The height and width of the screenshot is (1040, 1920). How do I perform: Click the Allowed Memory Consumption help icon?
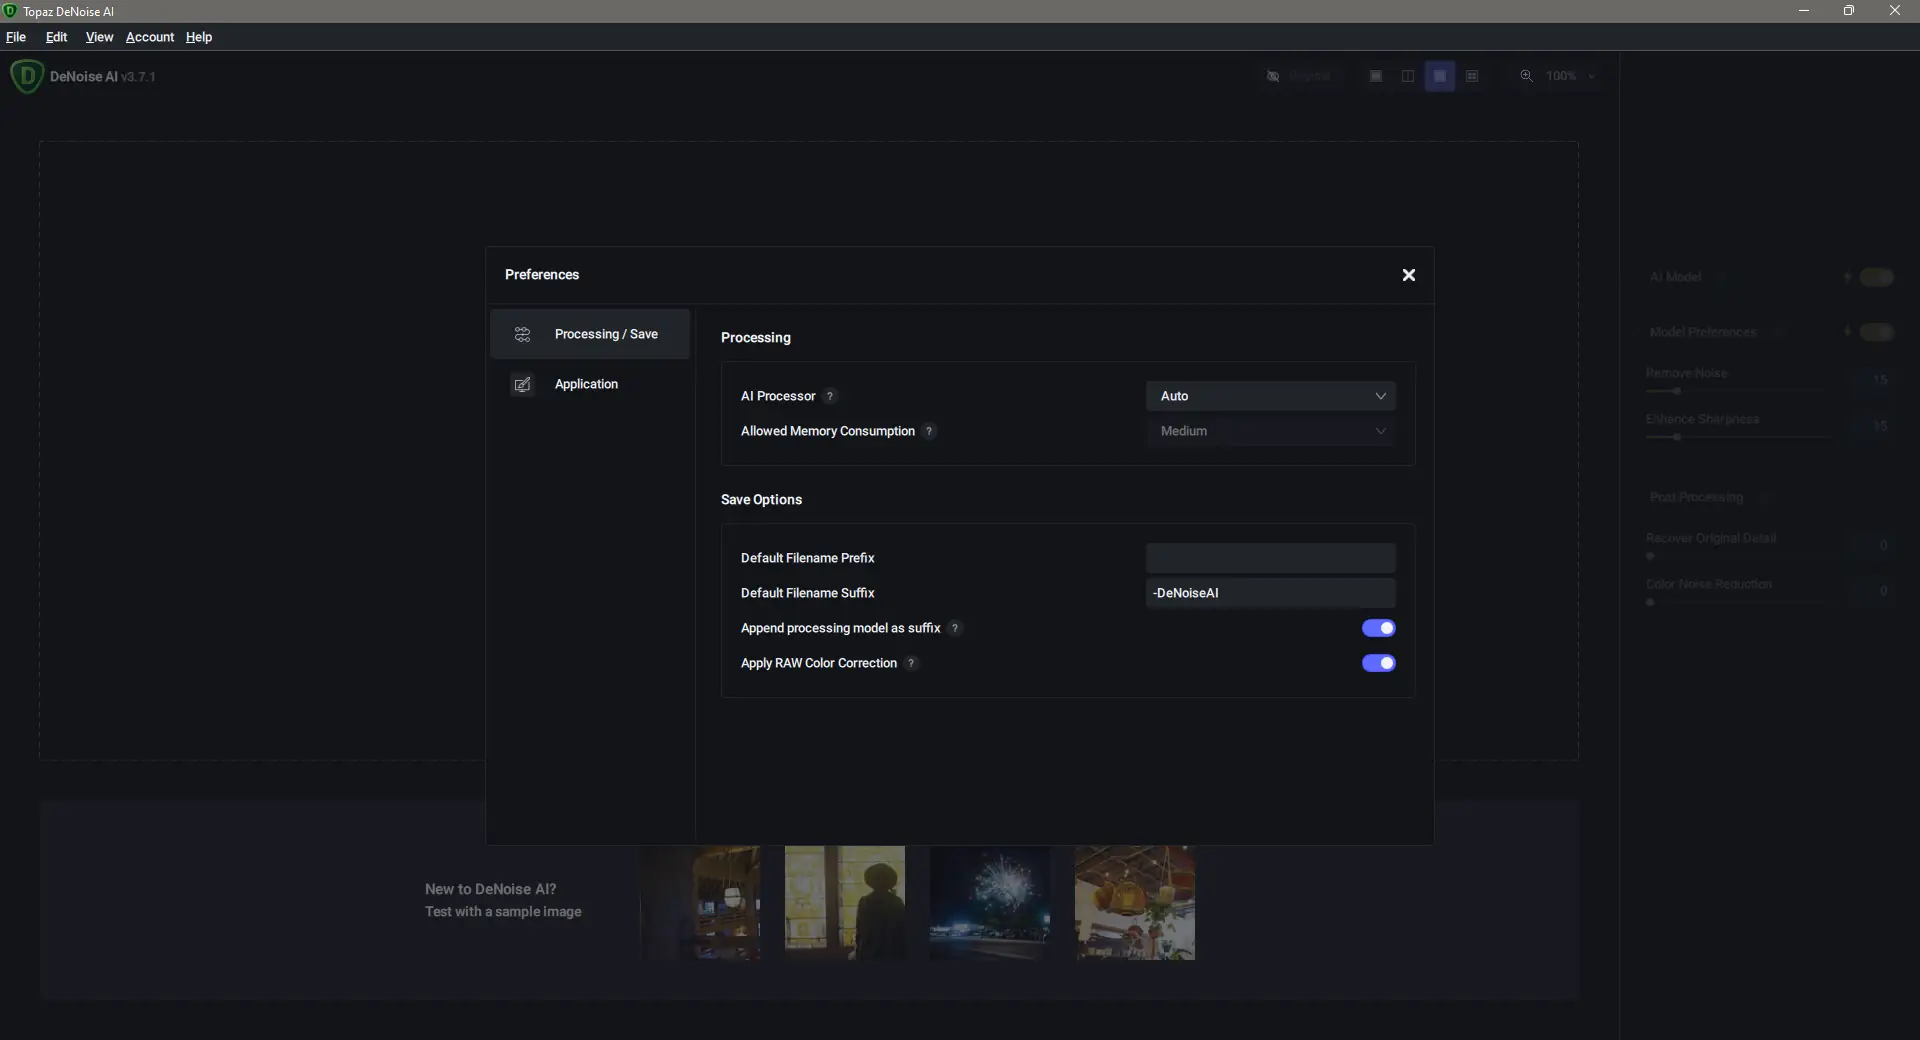pos(929,431)
